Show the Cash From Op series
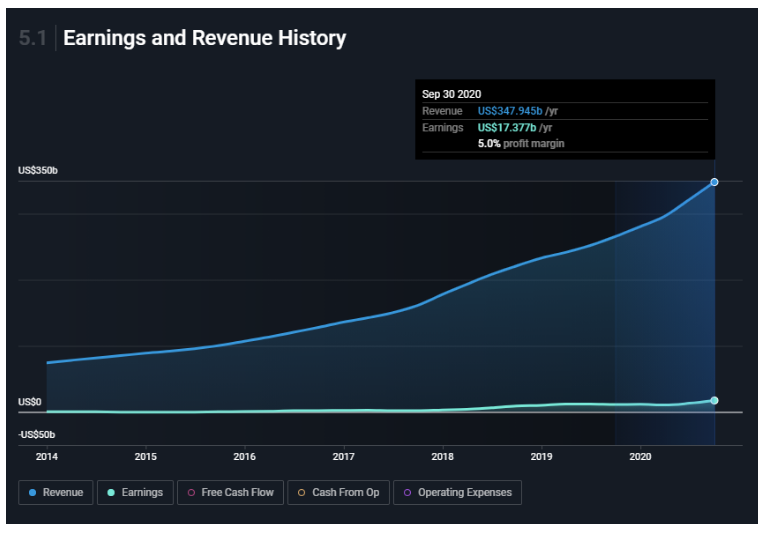 click(x=338, y=492)
